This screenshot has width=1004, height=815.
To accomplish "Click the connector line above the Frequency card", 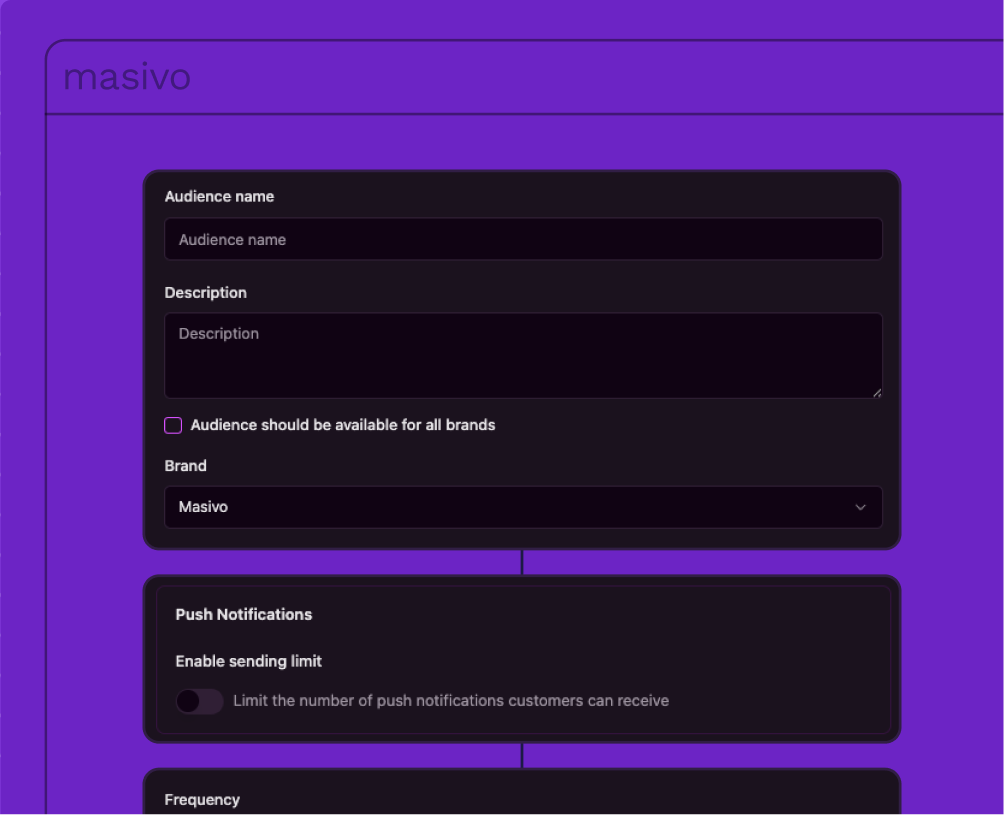I will point(522,755).
